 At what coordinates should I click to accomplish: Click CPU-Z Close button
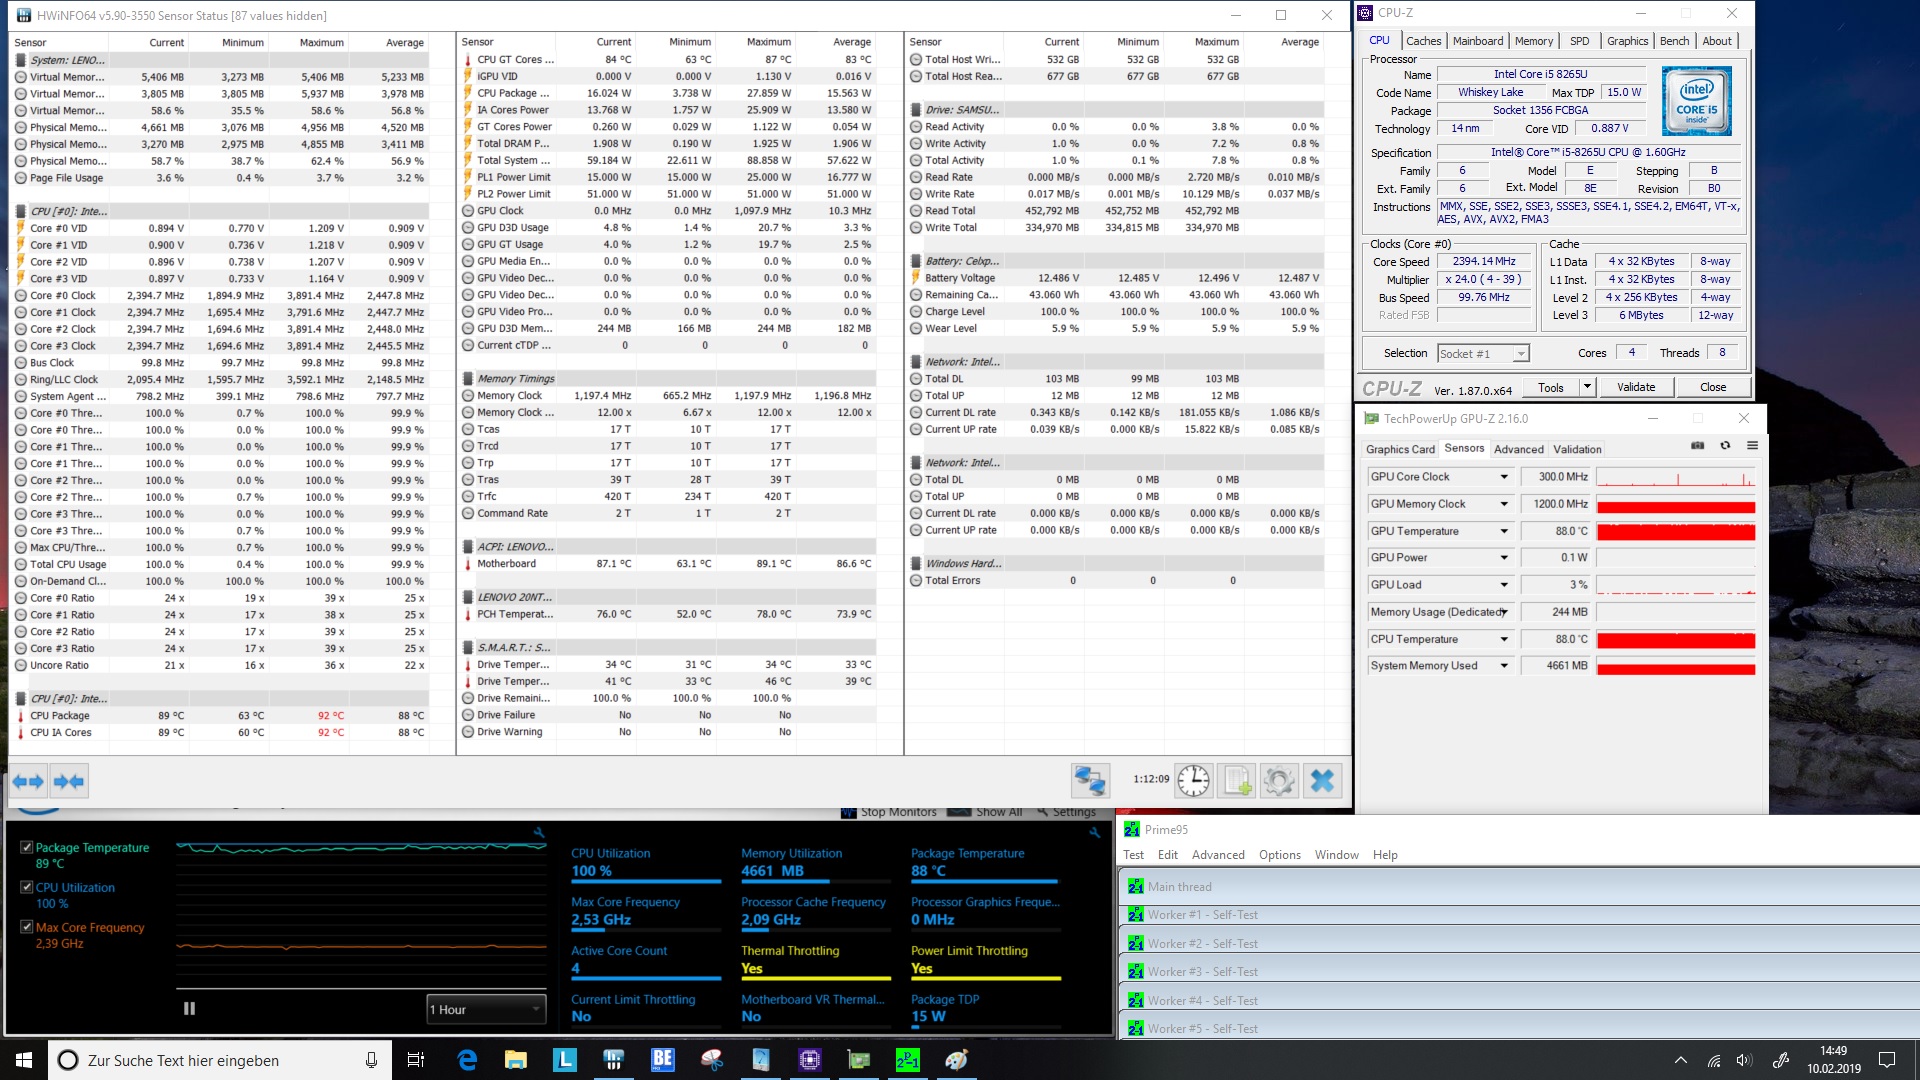pyautogui.click(x=1713, y=387)
